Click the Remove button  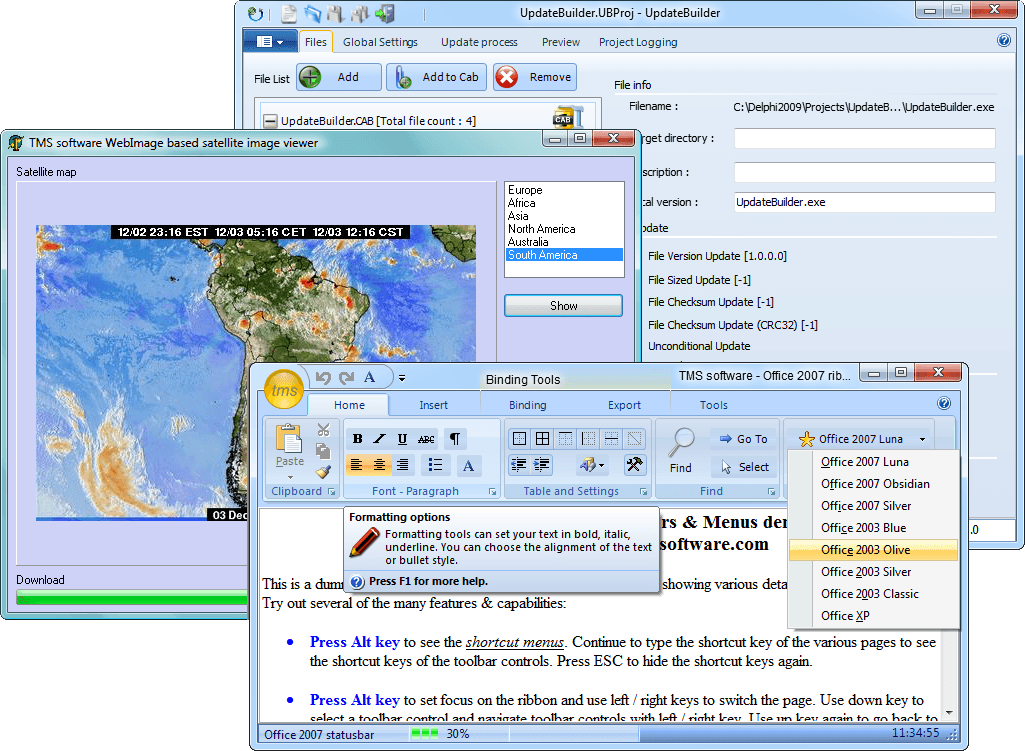tap(535, 77)
